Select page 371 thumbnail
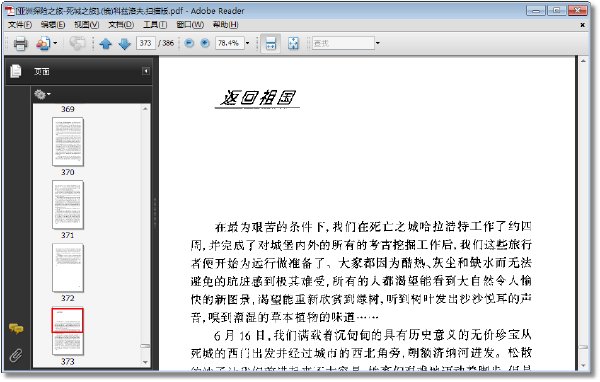This screenshot has width=600, height=382. point(68,205)
